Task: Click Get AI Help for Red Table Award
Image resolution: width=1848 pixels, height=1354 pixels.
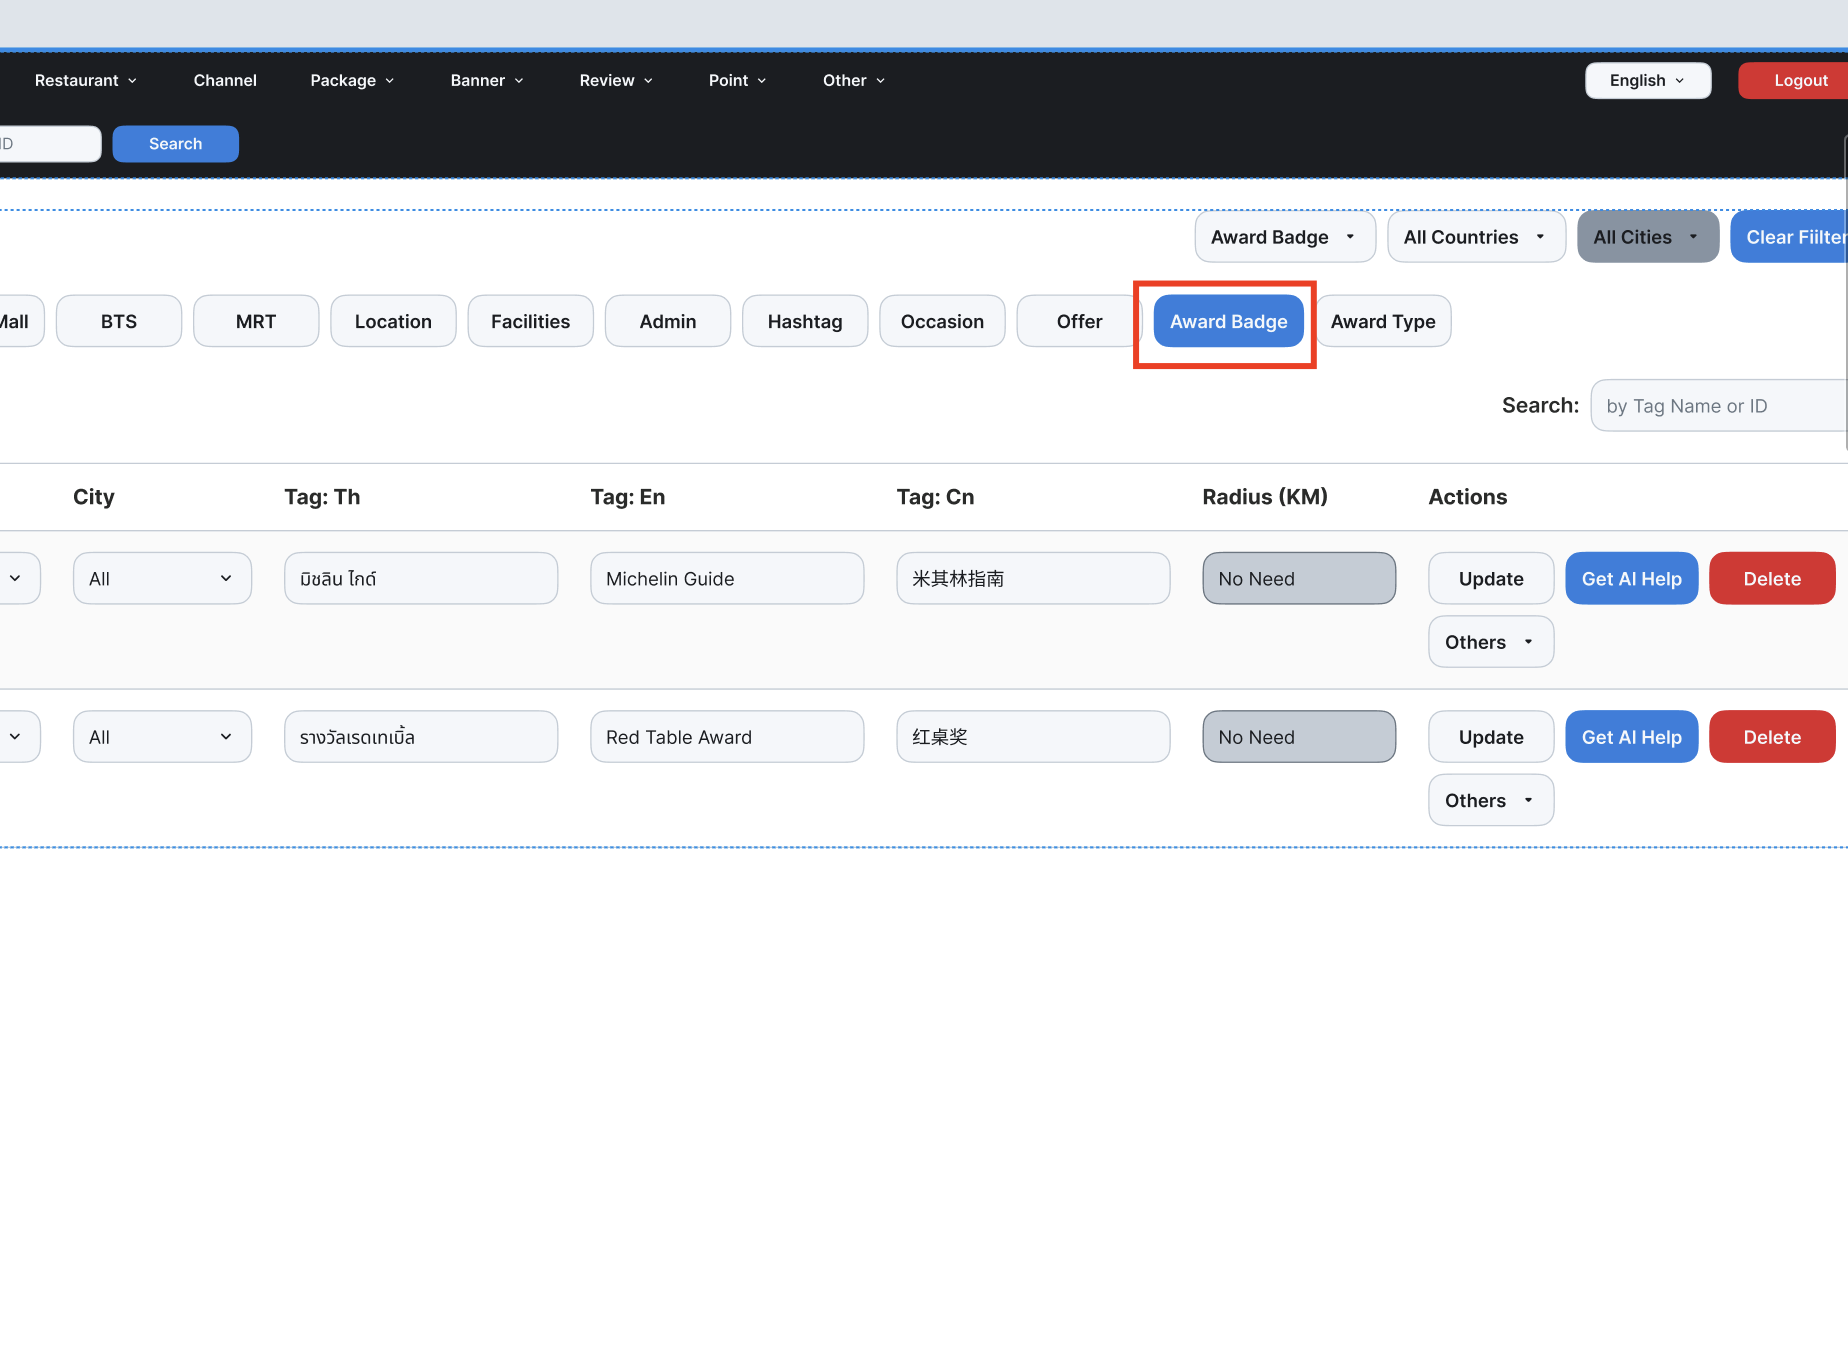Action: 1631,737
